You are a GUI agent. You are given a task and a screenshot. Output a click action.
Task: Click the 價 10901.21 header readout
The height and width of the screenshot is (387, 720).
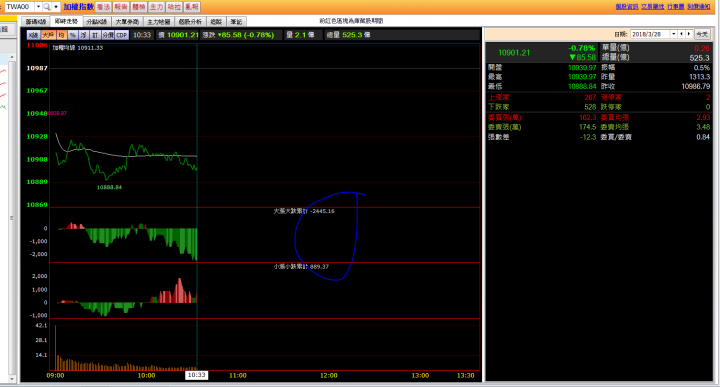[178, 35]
